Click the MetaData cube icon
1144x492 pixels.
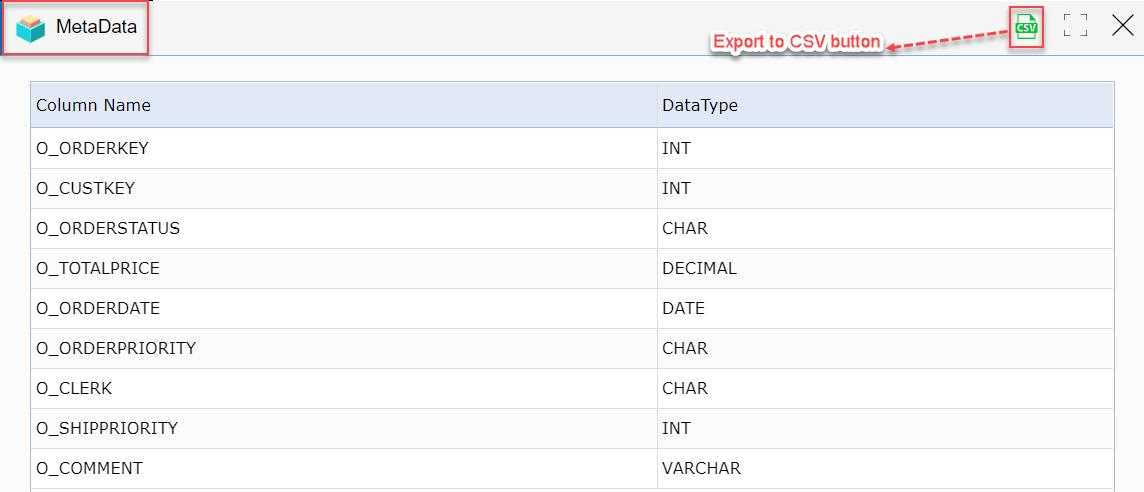(x=31, y=28)
